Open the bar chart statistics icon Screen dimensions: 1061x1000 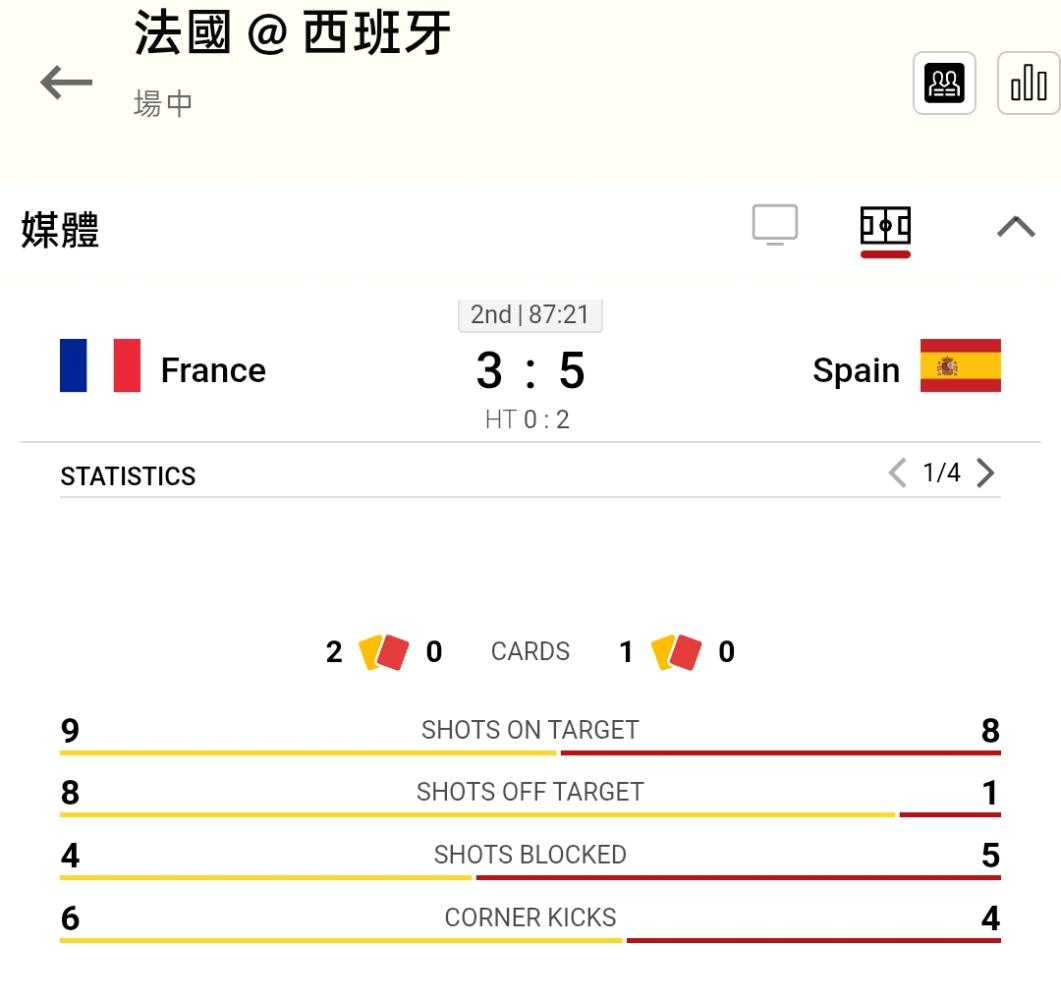coord(1029,83)
